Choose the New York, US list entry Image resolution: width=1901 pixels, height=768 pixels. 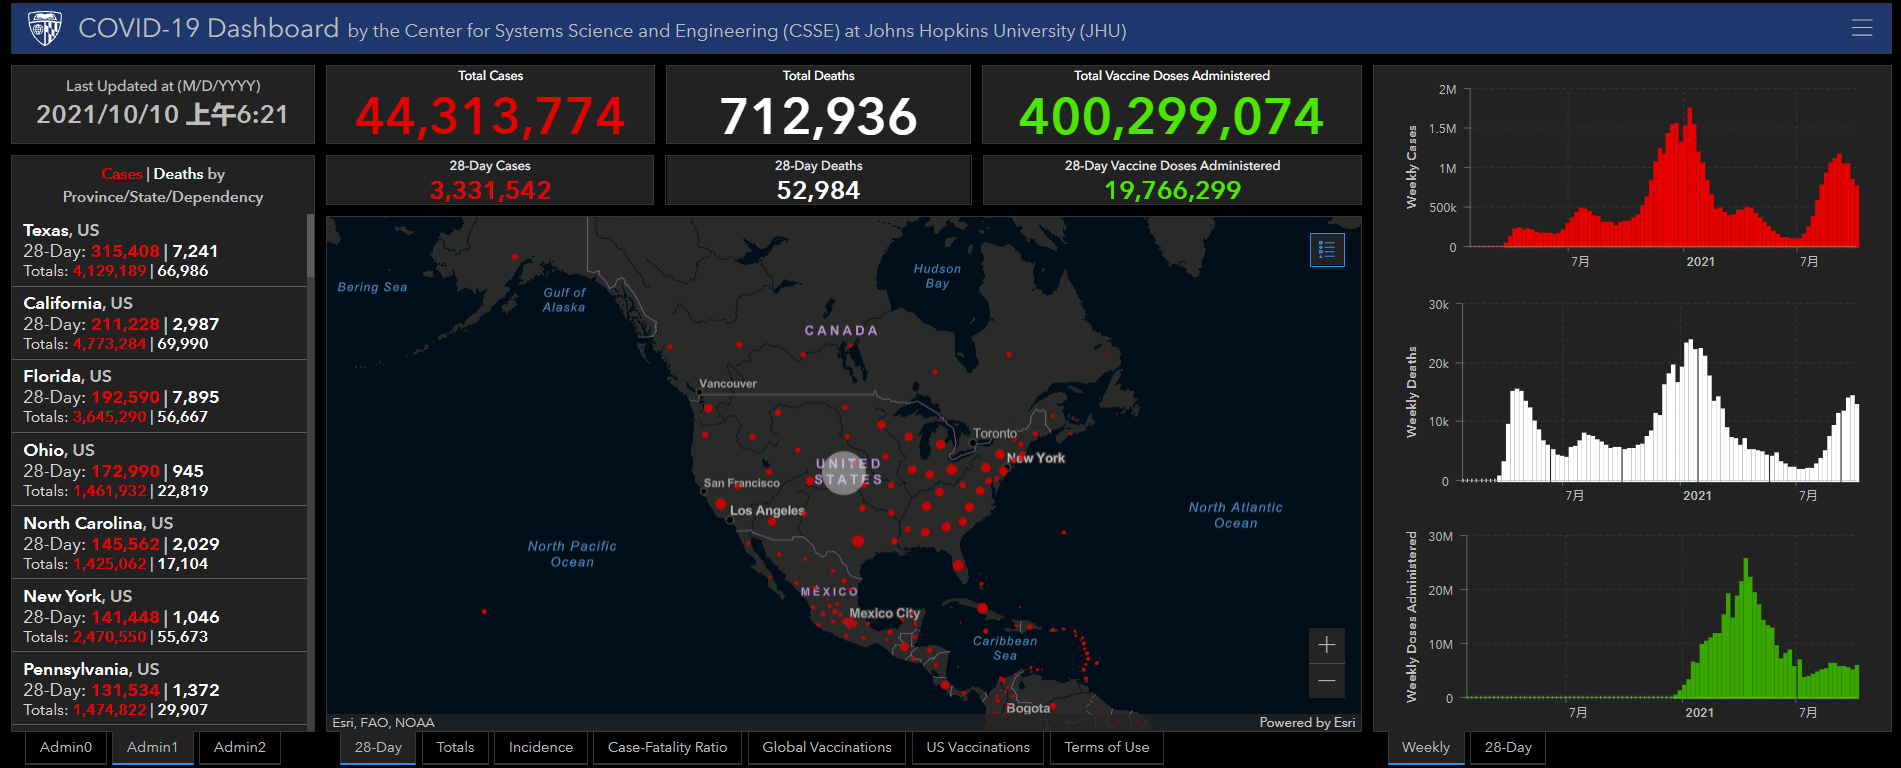pos(159,616)
